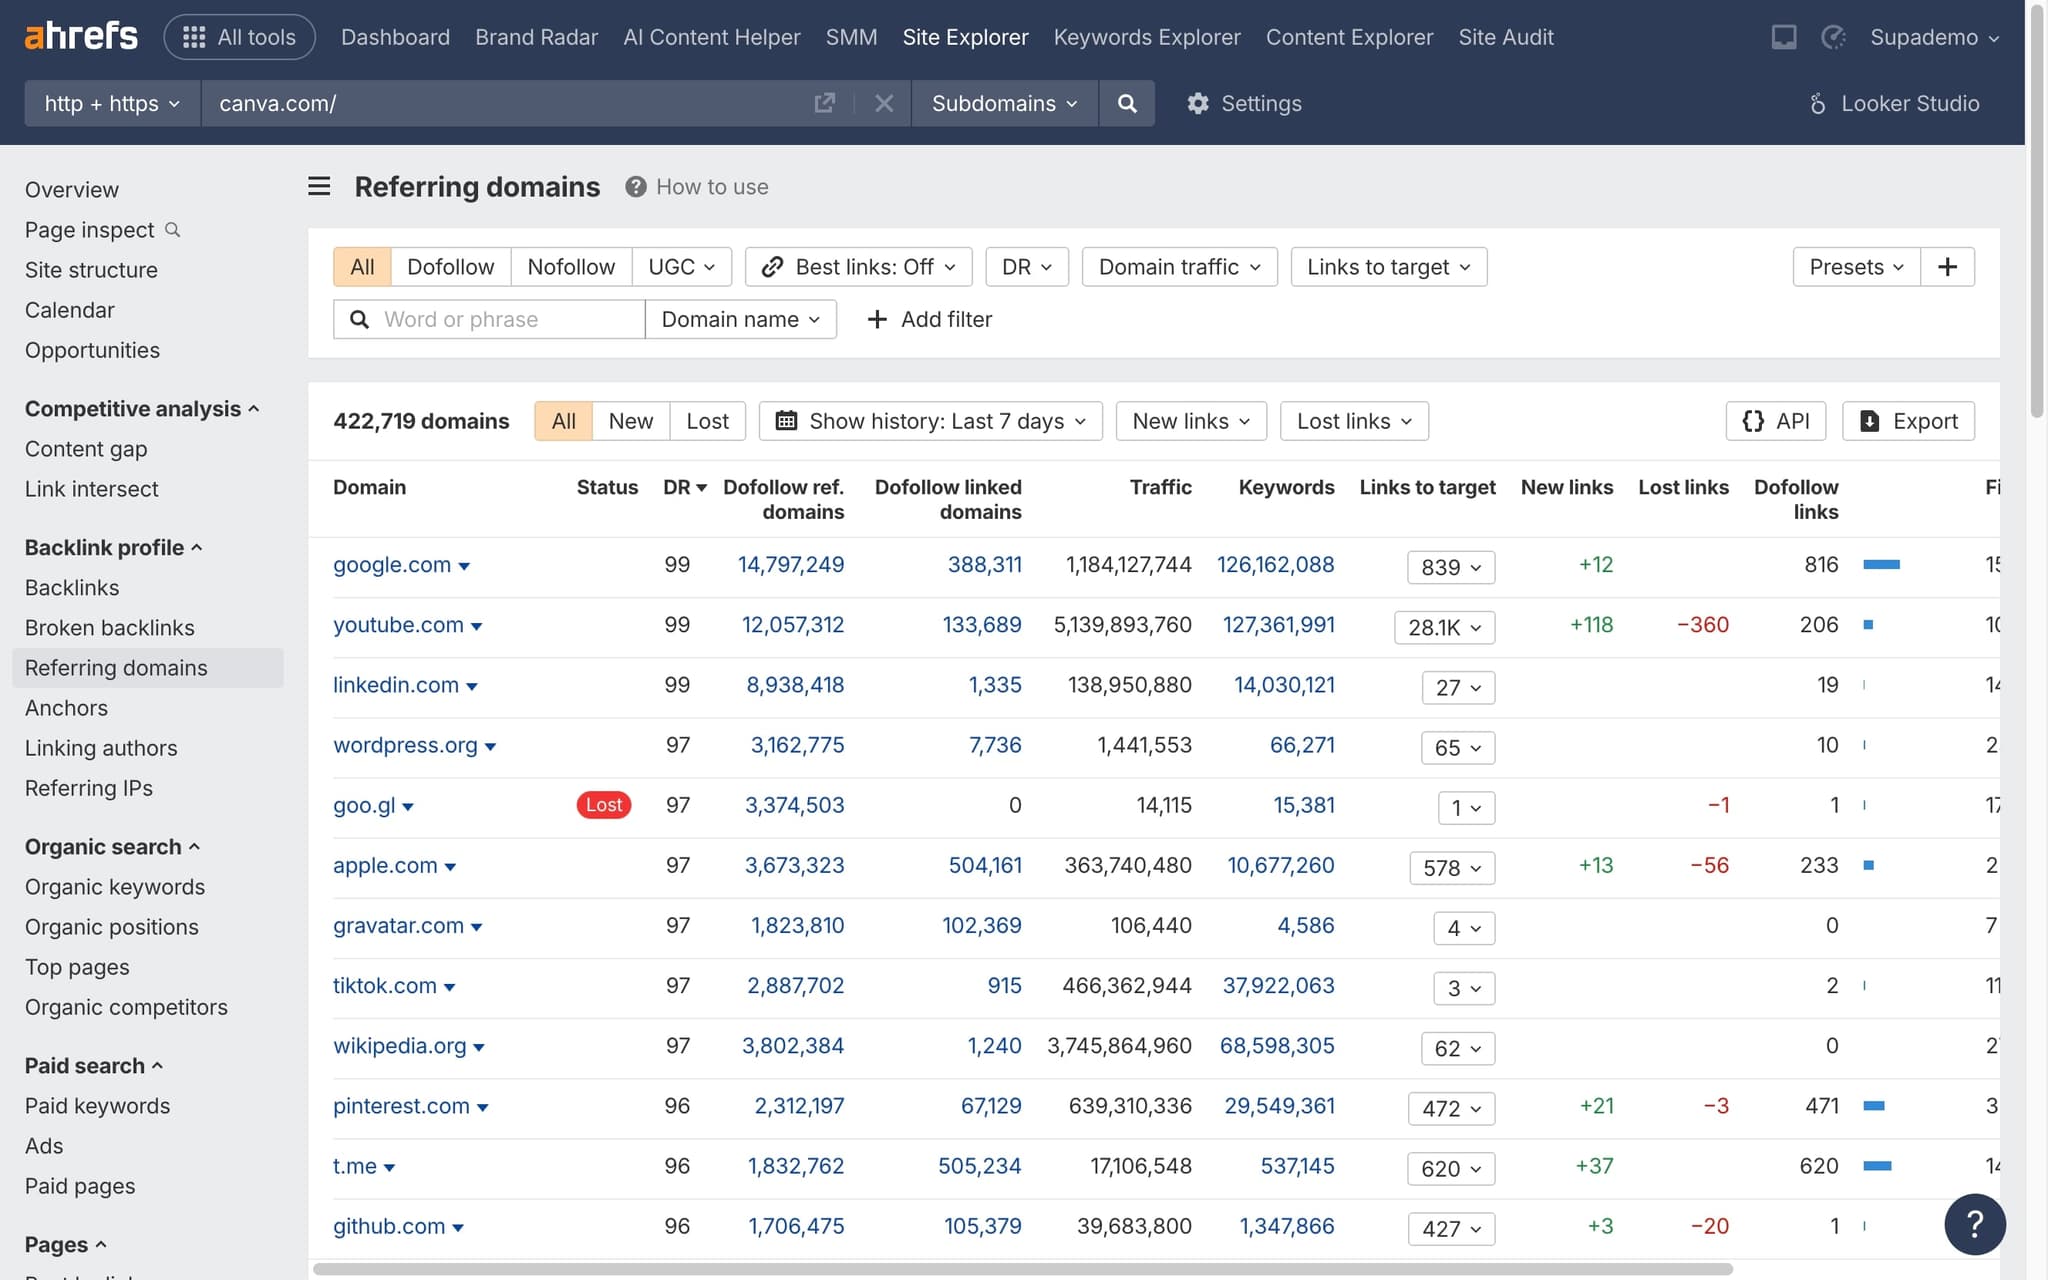Toggle the Lost domains view
The image size is (2048, 1280).
pos(707,420)
